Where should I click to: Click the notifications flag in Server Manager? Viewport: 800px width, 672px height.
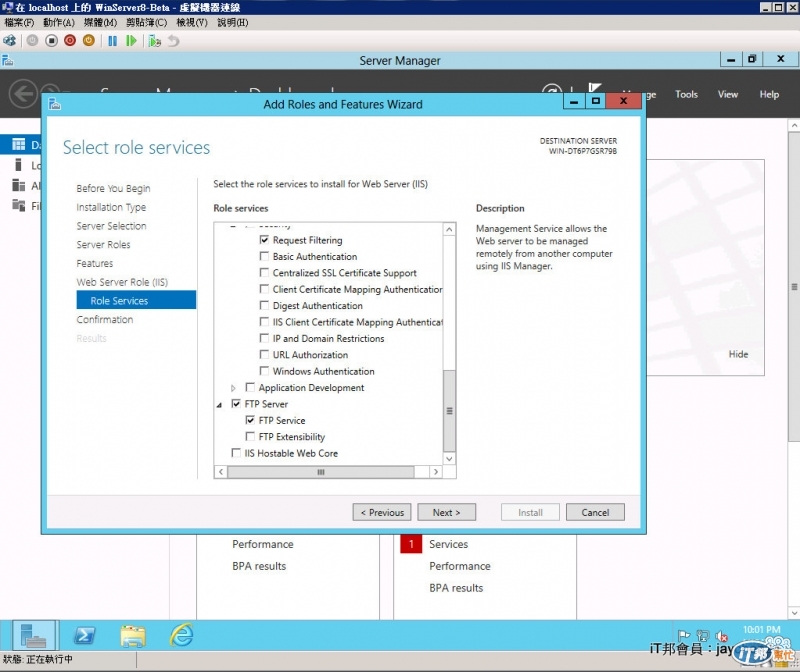595,88
